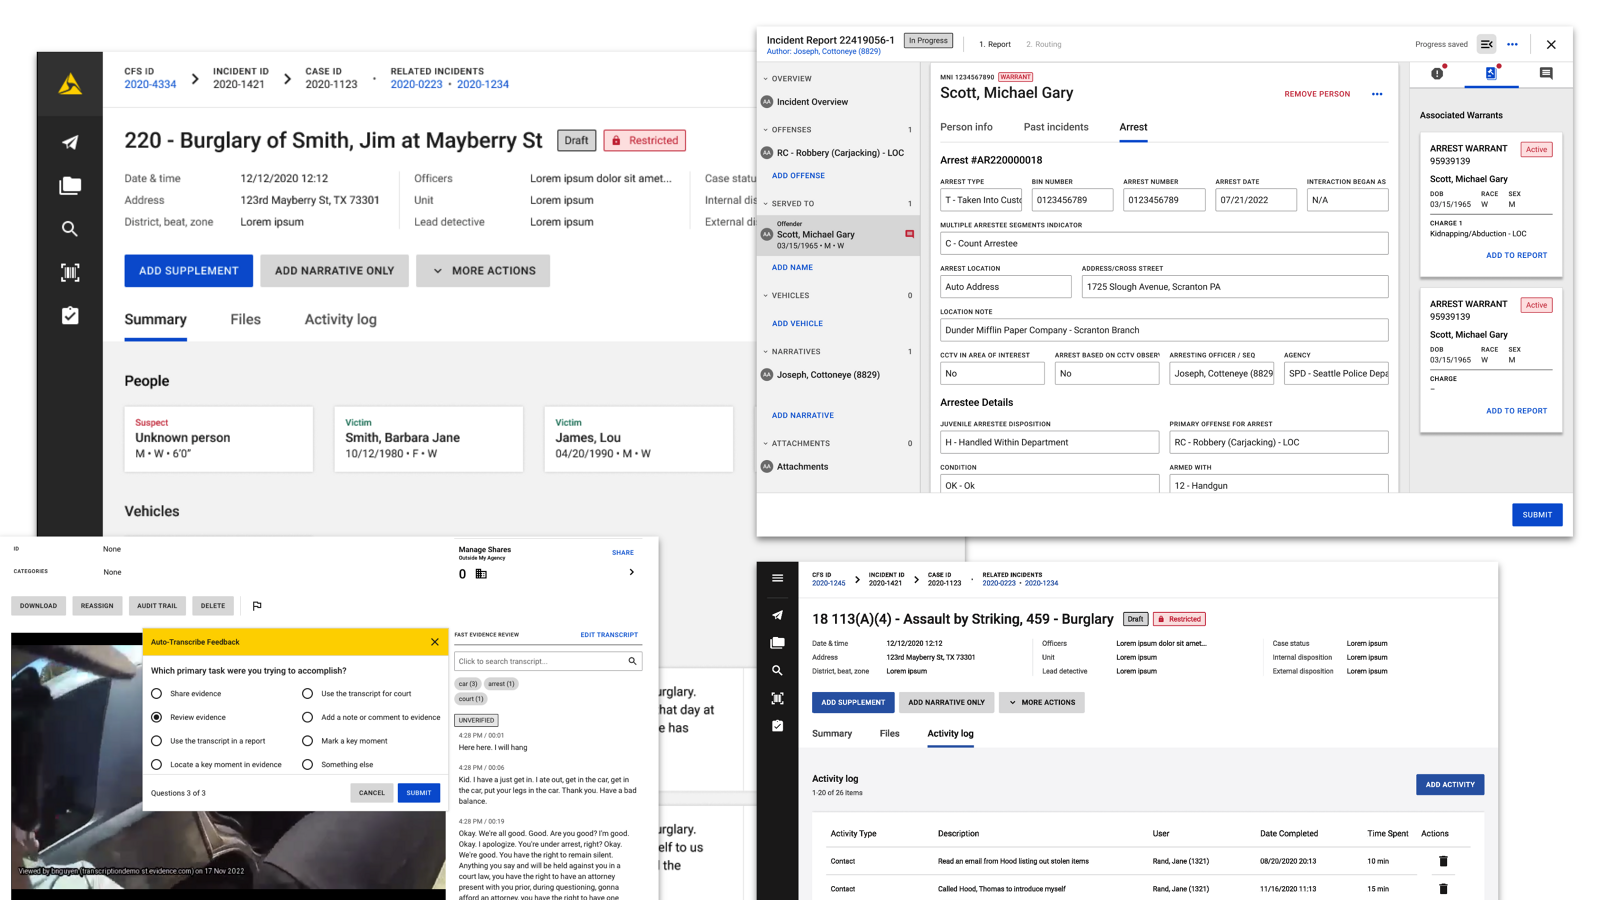The image size is (1600, 900).
Task: Collapse the NARRATIVES section in Incident Report
Action: coord(766,352)
